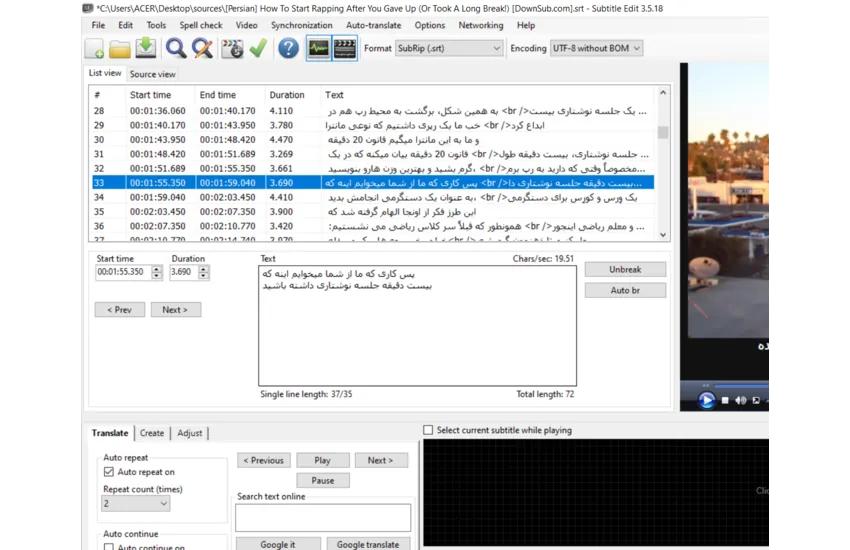Toggle the video player toolbar icon
The height and width of the screenshot is (550, 850).
(x=345, y=48)
